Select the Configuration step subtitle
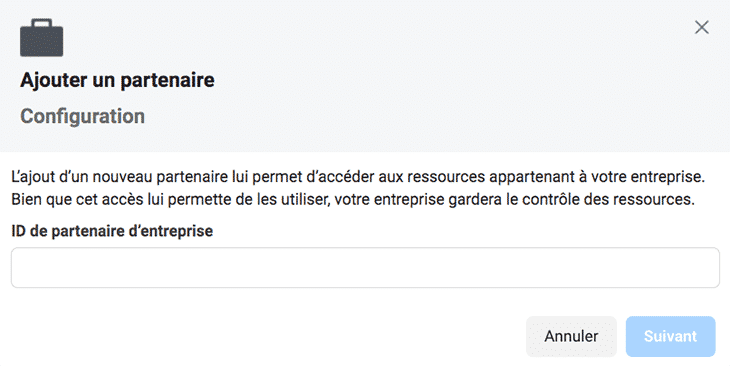 [x=82, y=116]
